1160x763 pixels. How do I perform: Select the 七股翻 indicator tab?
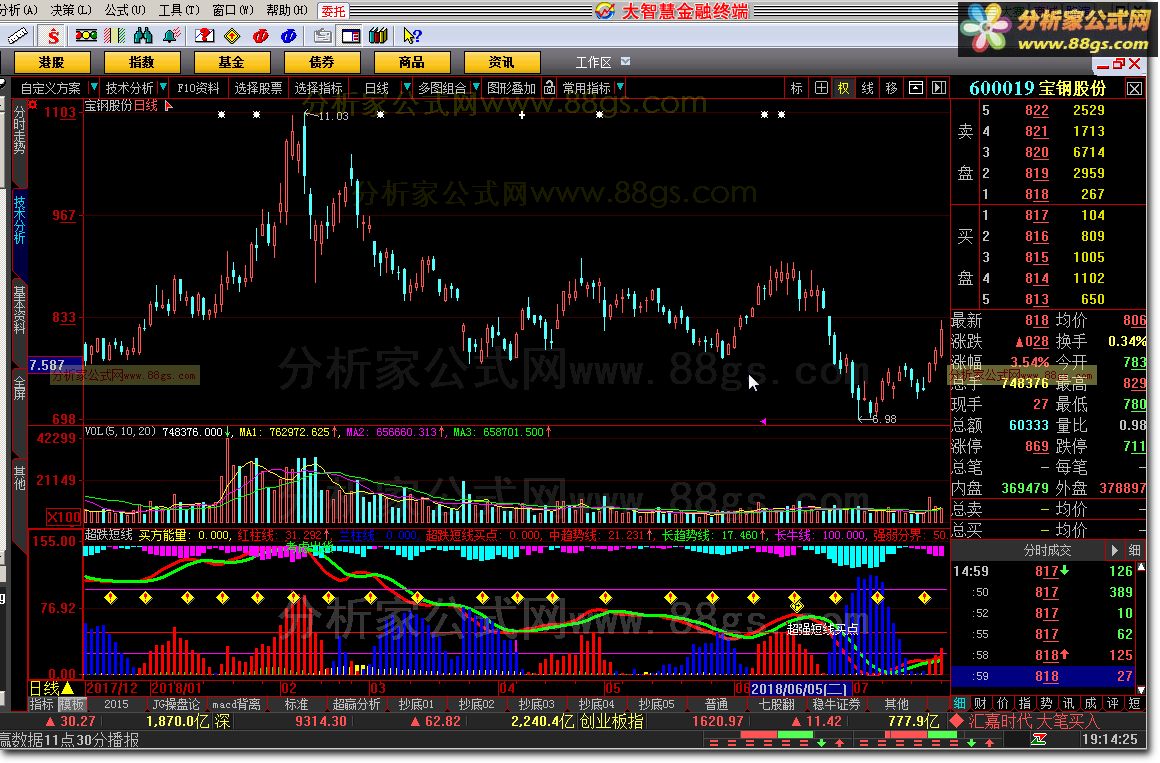(776, 704)
